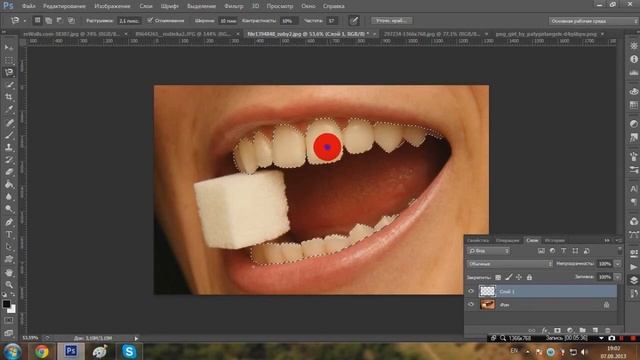Collapse the panel with double arrows
This screenshot has height=360, width=640.
click(x=607, y=240)
